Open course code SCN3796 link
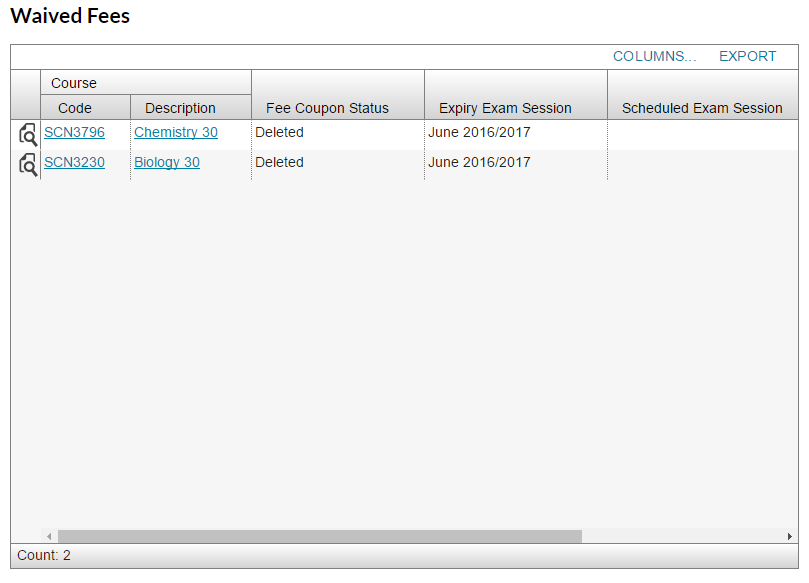The image size is (809, 583). [74, 132]
